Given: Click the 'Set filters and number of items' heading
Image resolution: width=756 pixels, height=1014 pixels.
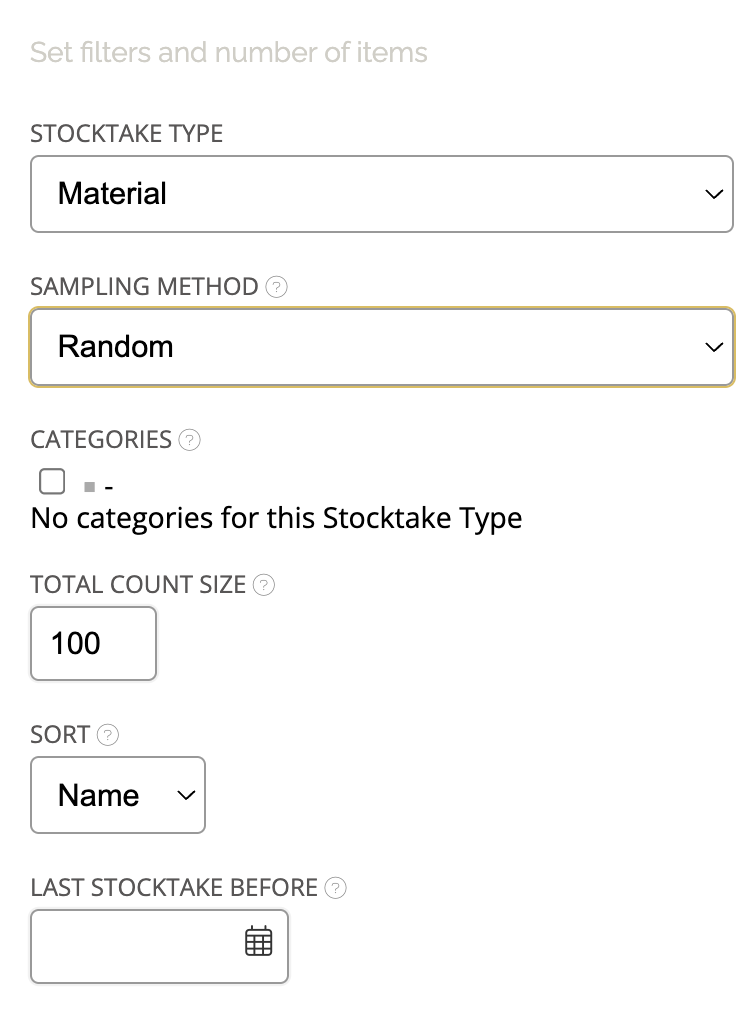Looking at the screenshot, I should (229, 52).
